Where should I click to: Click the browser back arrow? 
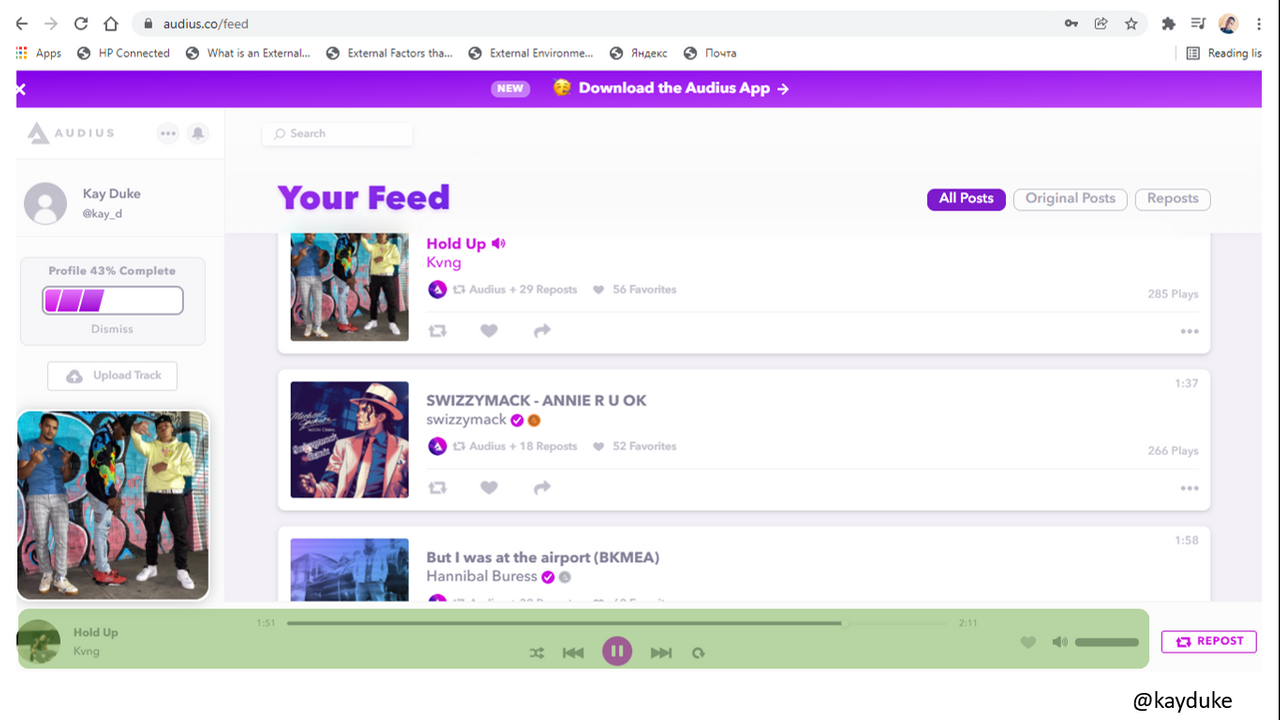click(x=22, y=23)
